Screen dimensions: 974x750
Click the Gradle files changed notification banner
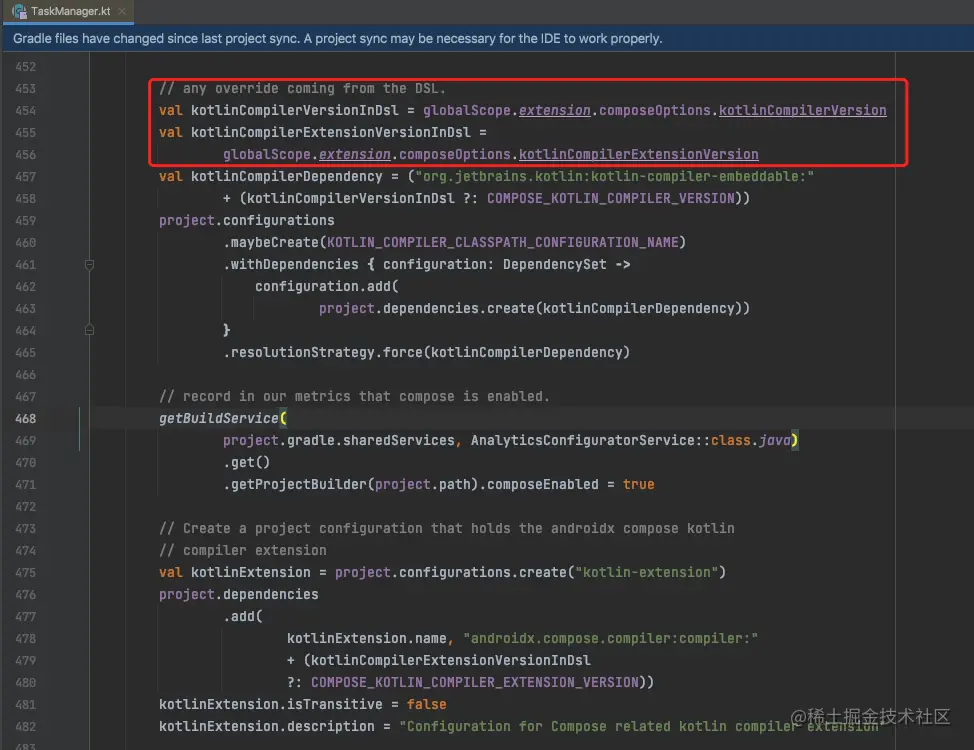pyautogui.click(x=487, y=39)
